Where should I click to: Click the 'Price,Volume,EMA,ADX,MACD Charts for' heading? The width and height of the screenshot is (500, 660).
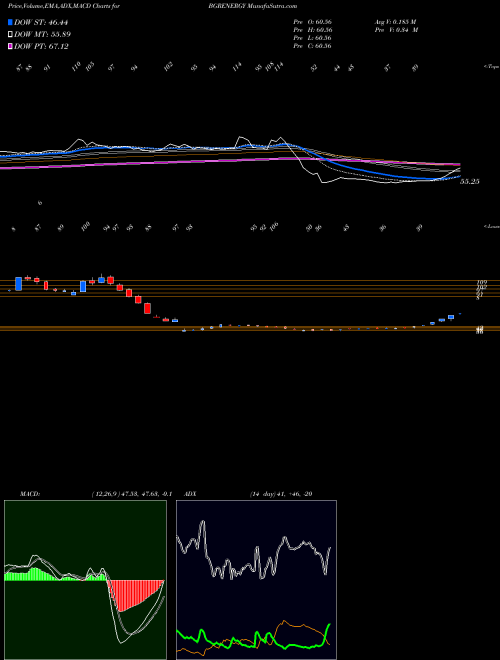click(64, 6)
